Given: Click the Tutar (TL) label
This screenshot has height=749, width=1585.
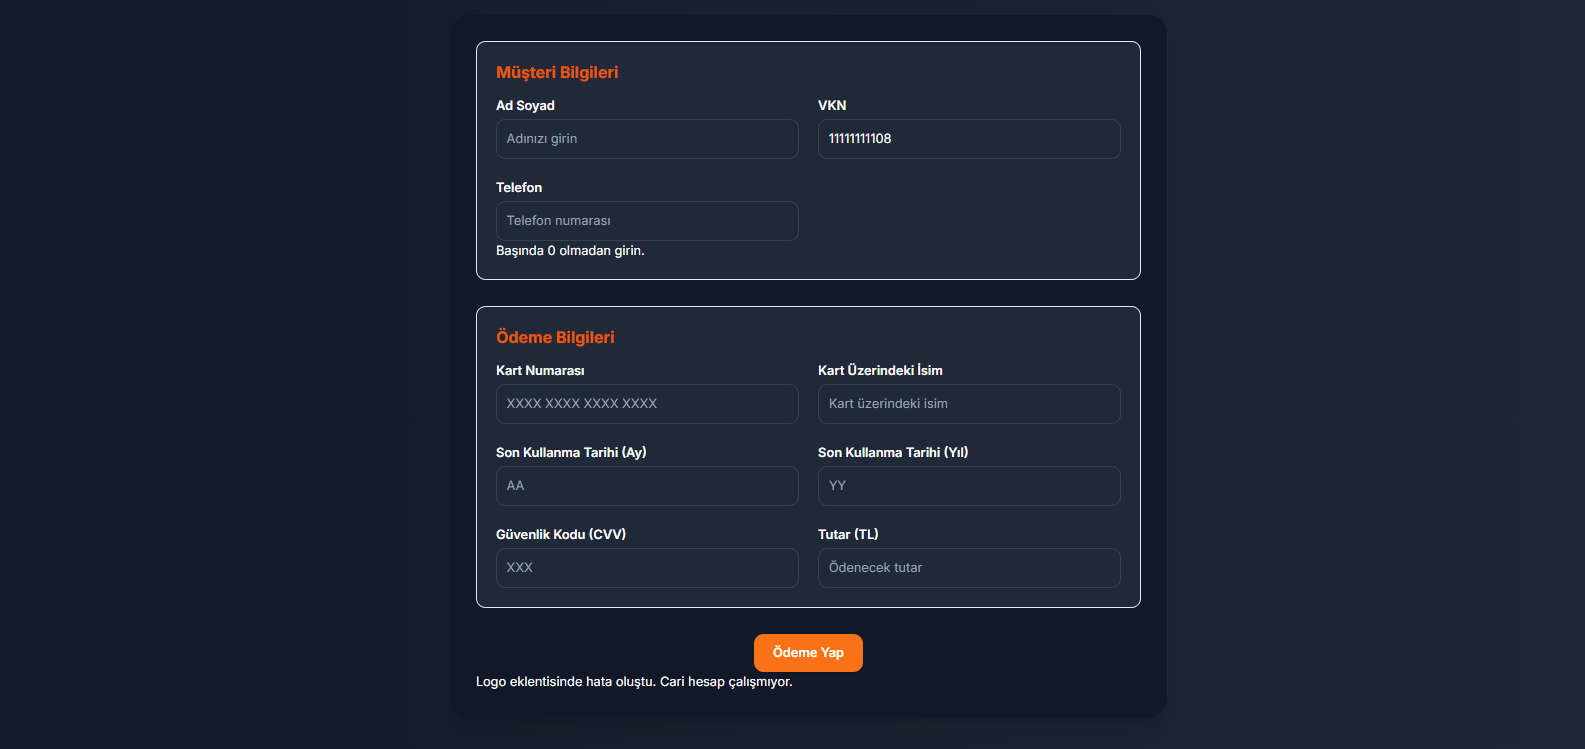Looking at the screenshot, I should pyautogui.click(x=848, y=535).
